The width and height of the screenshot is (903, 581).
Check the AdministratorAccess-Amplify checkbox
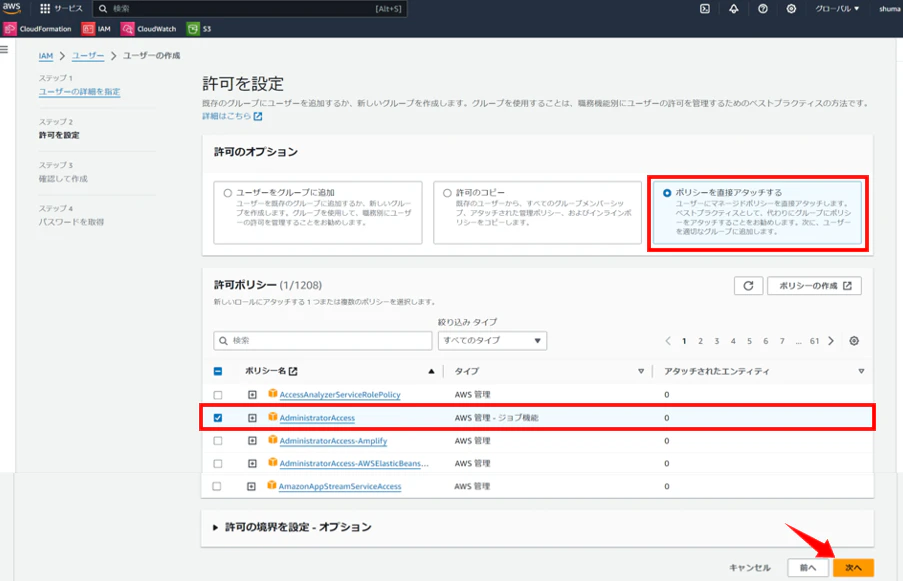pyautogui.click(x=218, y=441)
